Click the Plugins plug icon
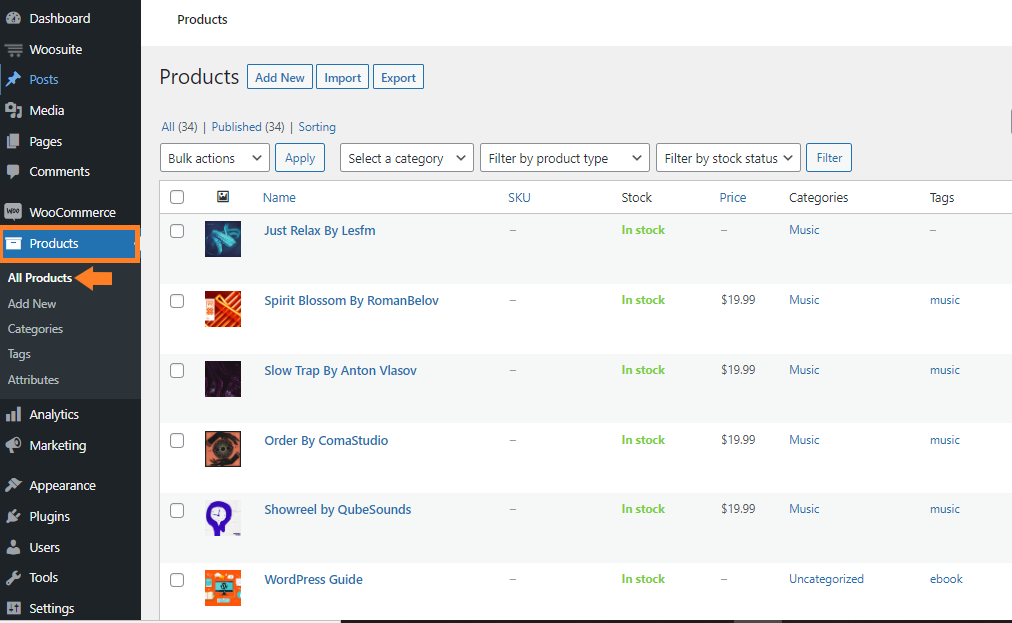 [14, 516]
